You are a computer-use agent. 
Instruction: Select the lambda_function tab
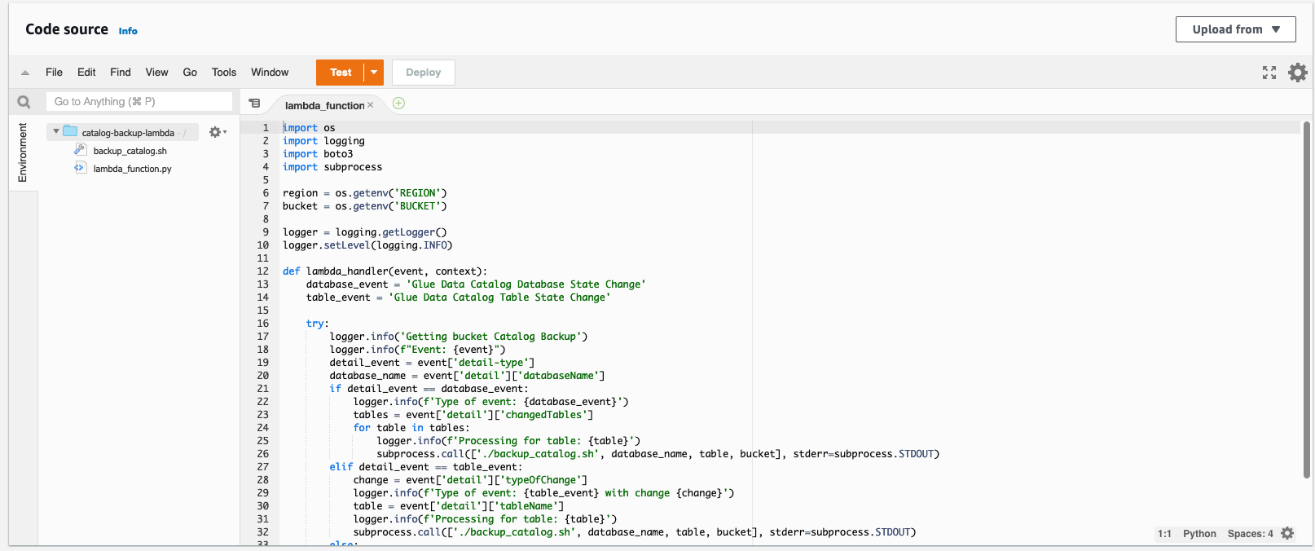tap(324, 104)
